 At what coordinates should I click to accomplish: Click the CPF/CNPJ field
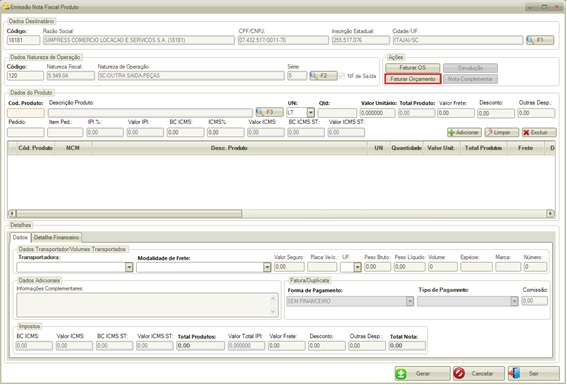click(283, 40)
